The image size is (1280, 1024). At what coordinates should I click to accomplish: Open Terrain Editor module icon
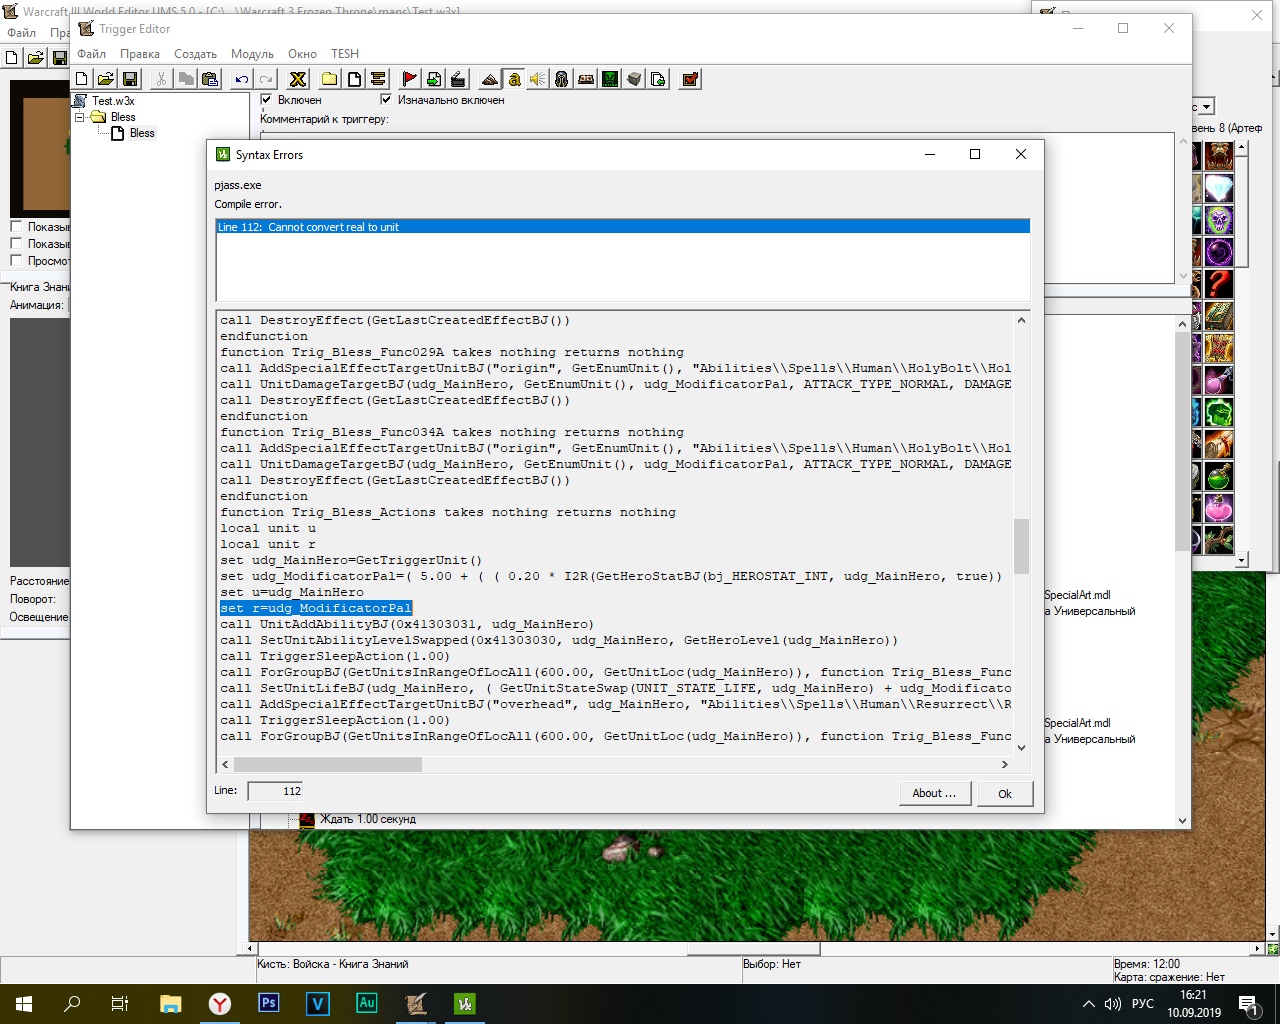[490, 79]
